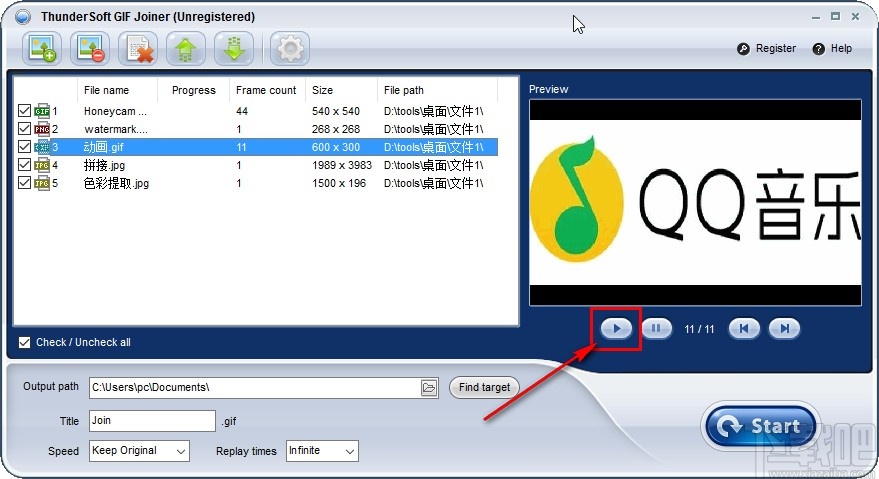
Task: Select the 拼接.jpg file name
Action: [x=104, y=165]
